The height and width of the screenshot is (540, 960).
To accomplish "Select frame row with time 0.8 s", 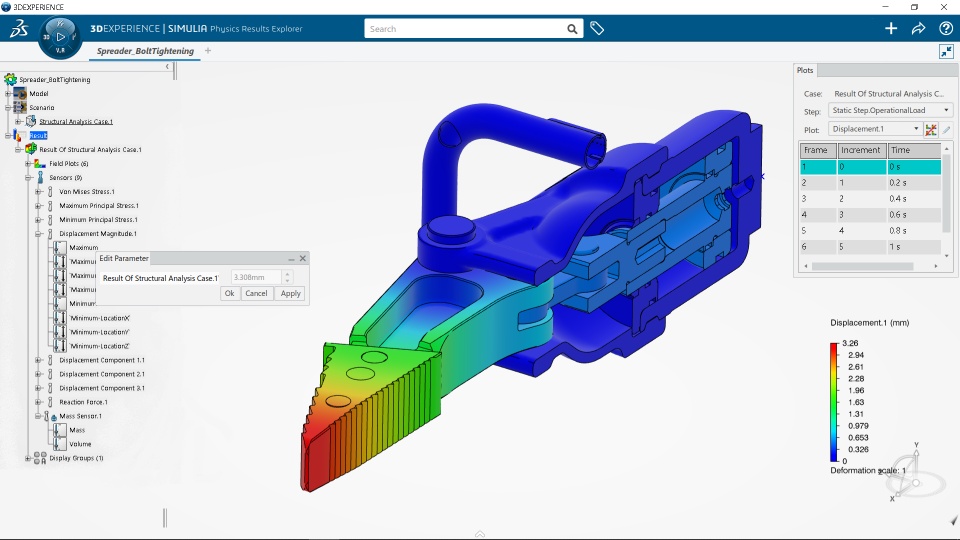I will point(870,230).
